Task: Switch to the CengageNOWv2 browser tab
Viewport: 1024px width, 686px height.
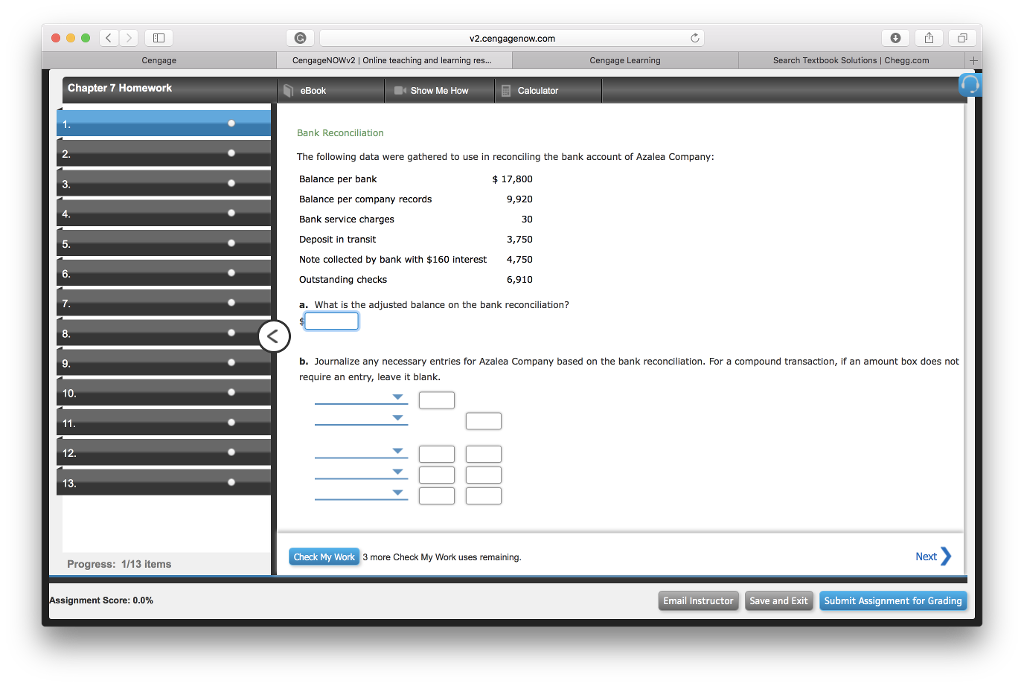Action: point(392,60)
